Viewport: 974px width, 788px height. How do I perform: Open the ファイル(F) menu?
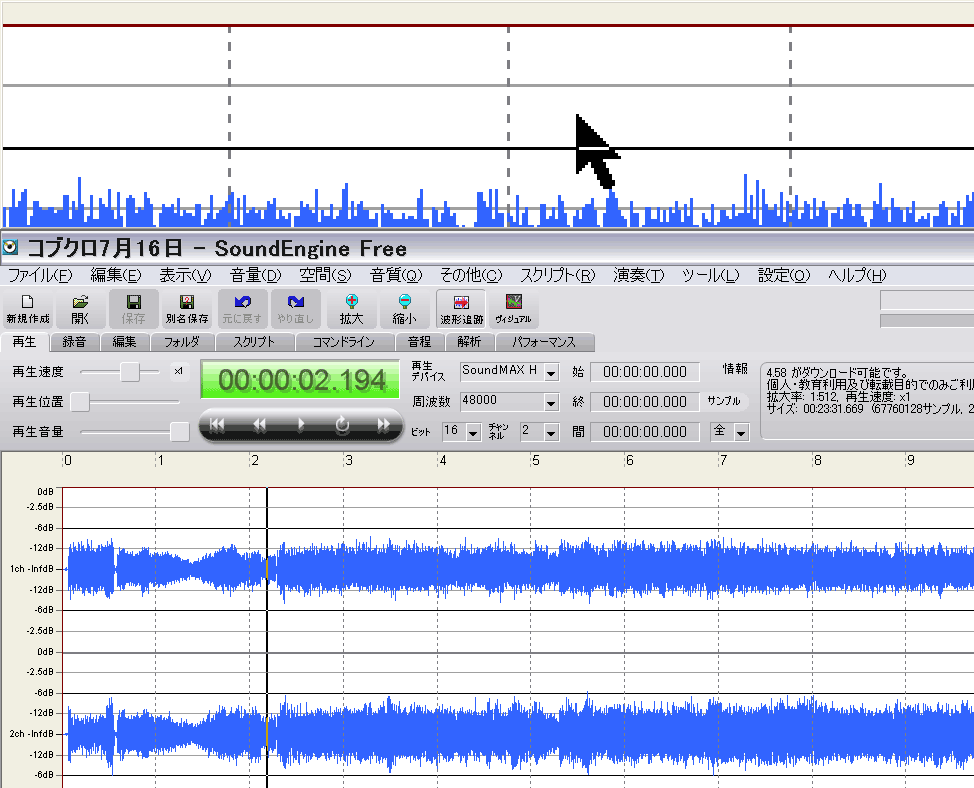coord(40,275)
